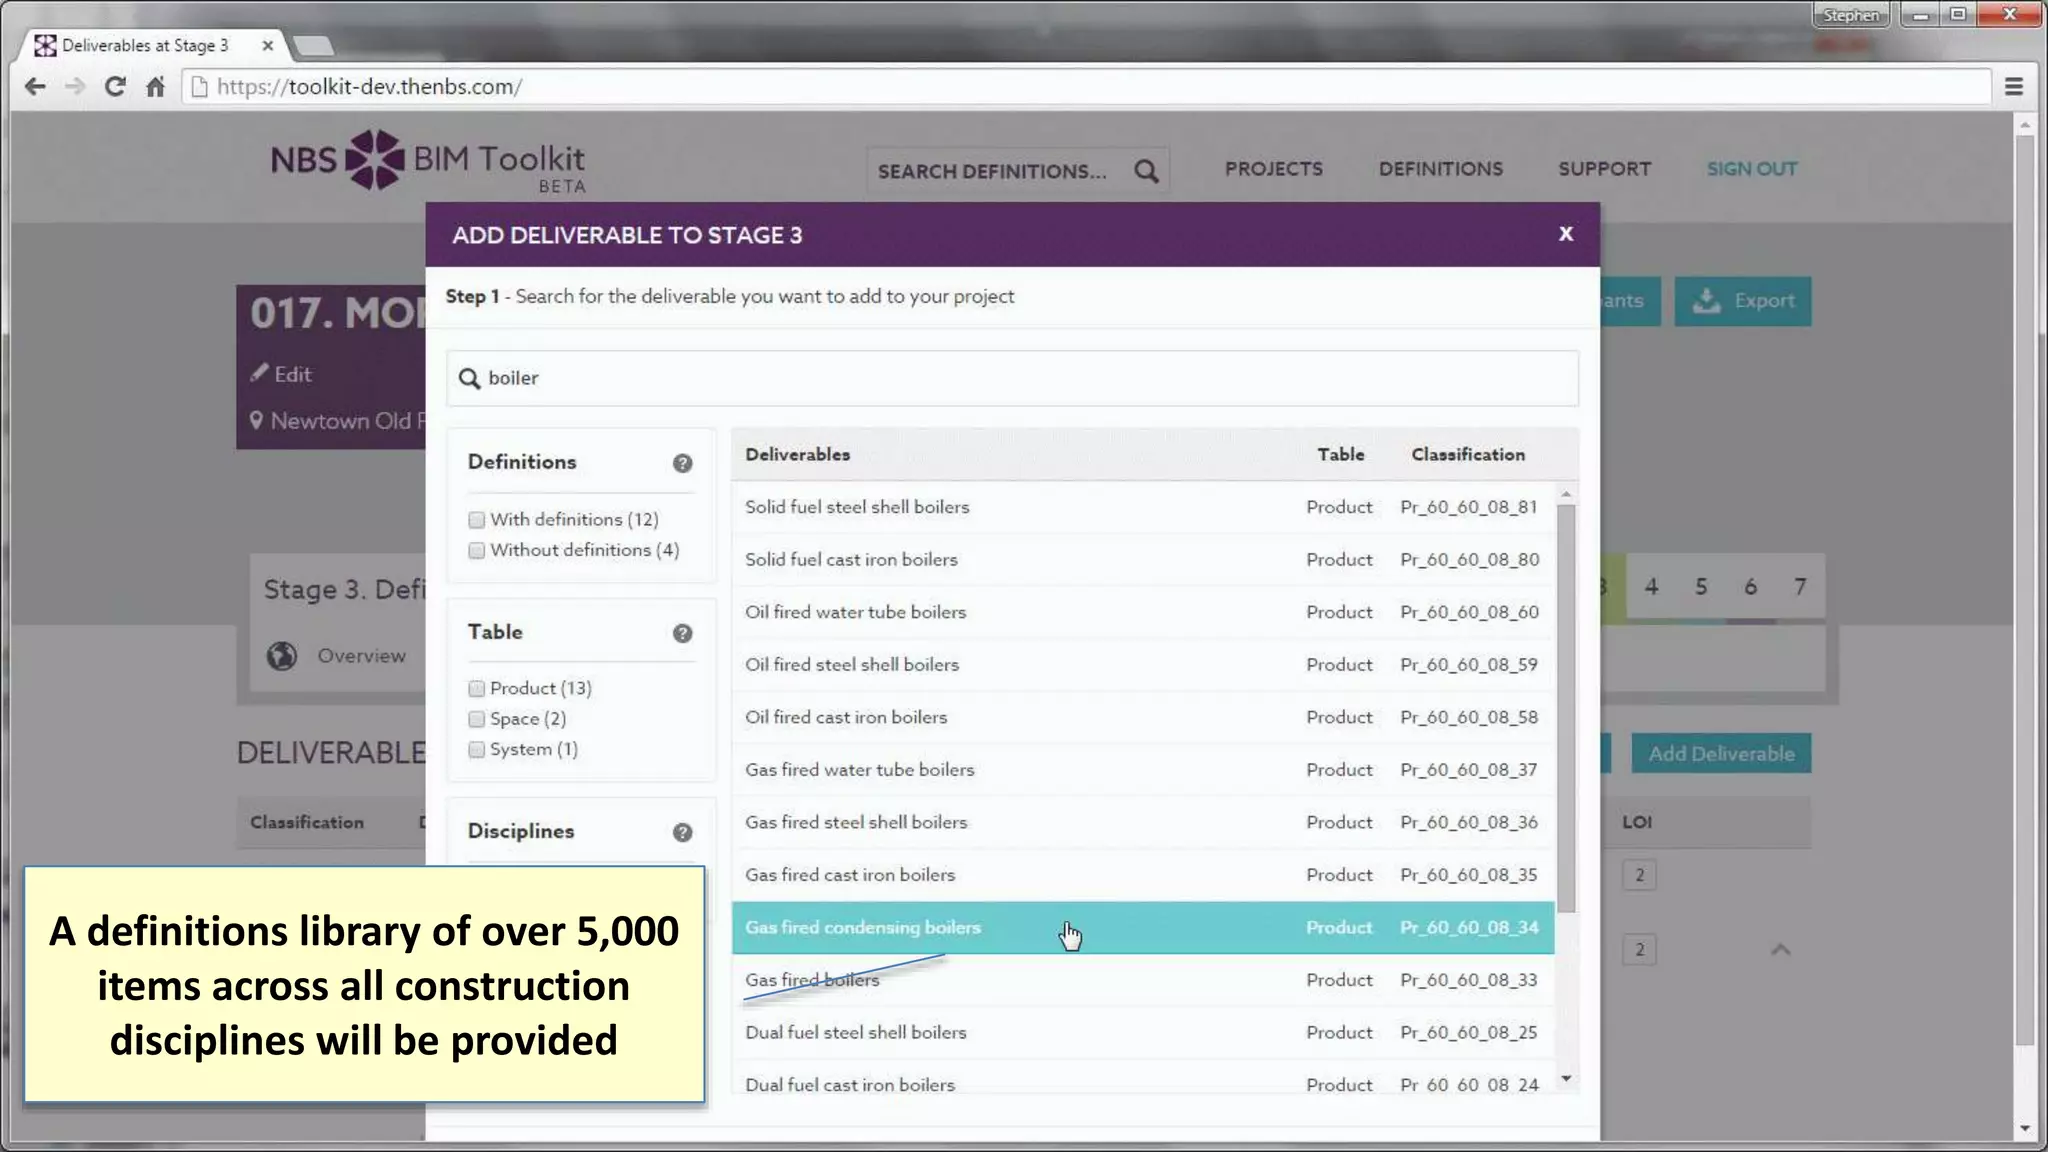The height and width of the screenshot is (1152, 2048).
Task: Switch to stage 4 tab
Action: 1651,587
